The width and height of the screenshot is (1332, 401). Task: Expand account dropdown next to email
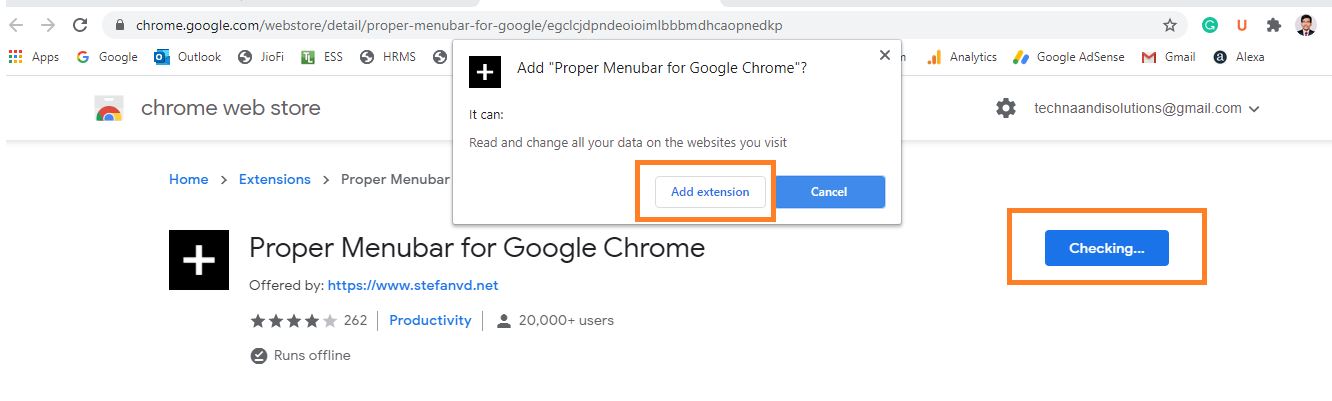[1254, 109]
